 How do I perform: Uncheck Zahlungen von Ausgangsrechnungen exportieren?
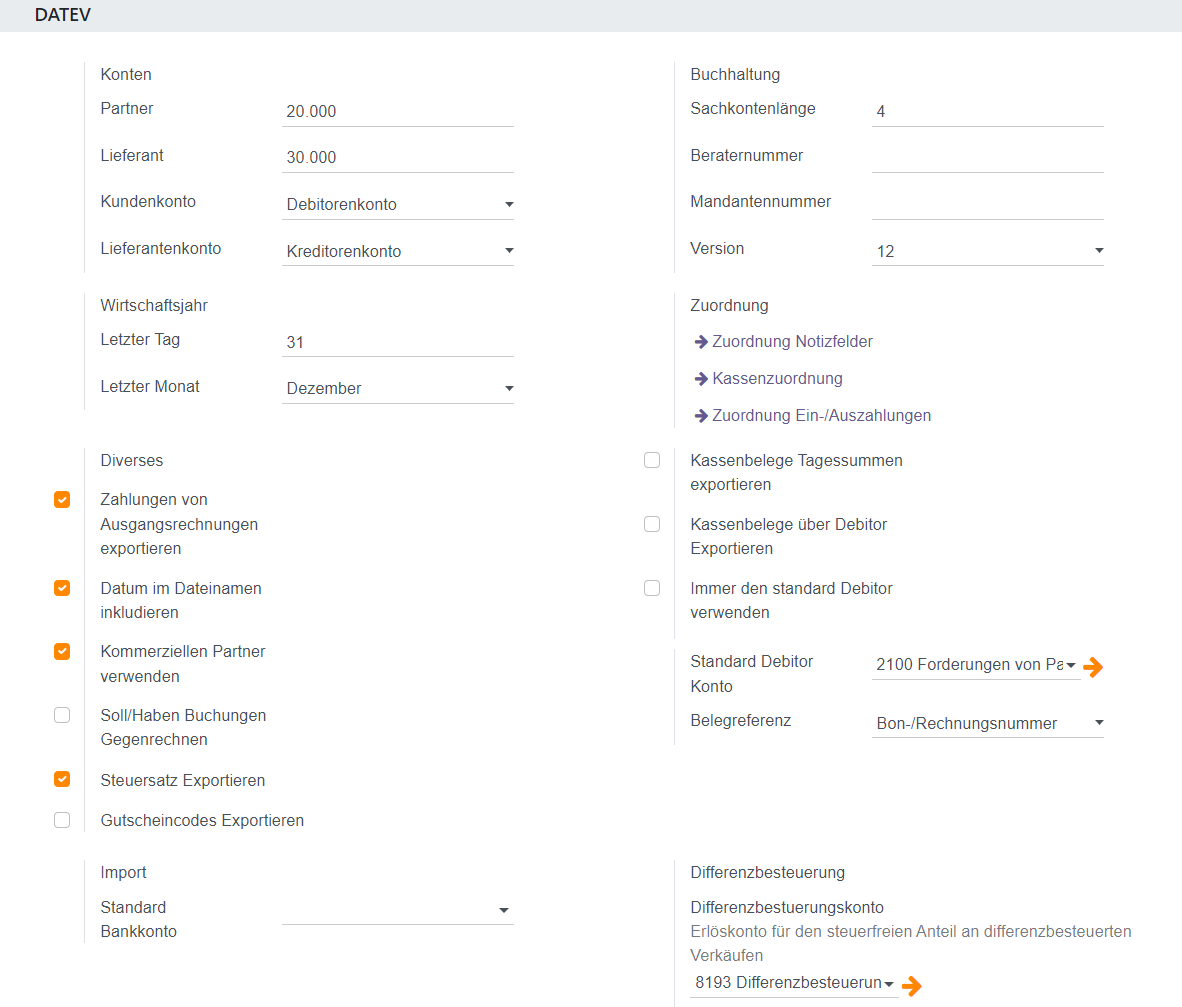point(62,500)
